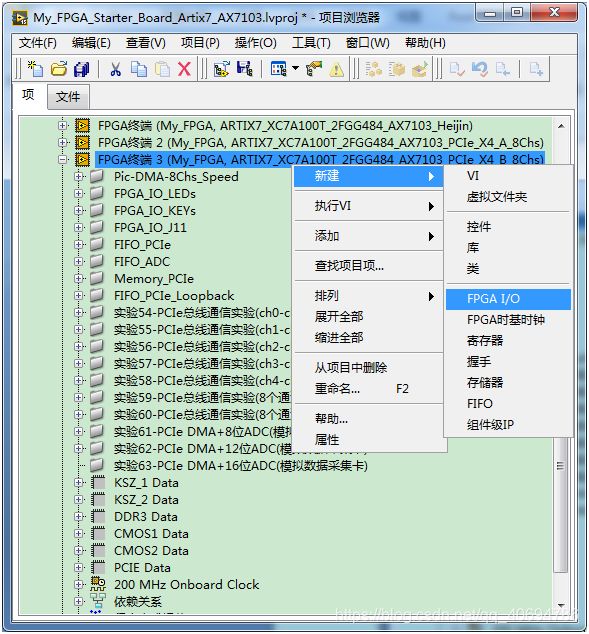This screenshot has height=634, width=589.
Task: Expand the first FPGA终端 Heijin node
Action: click(62, 125)
